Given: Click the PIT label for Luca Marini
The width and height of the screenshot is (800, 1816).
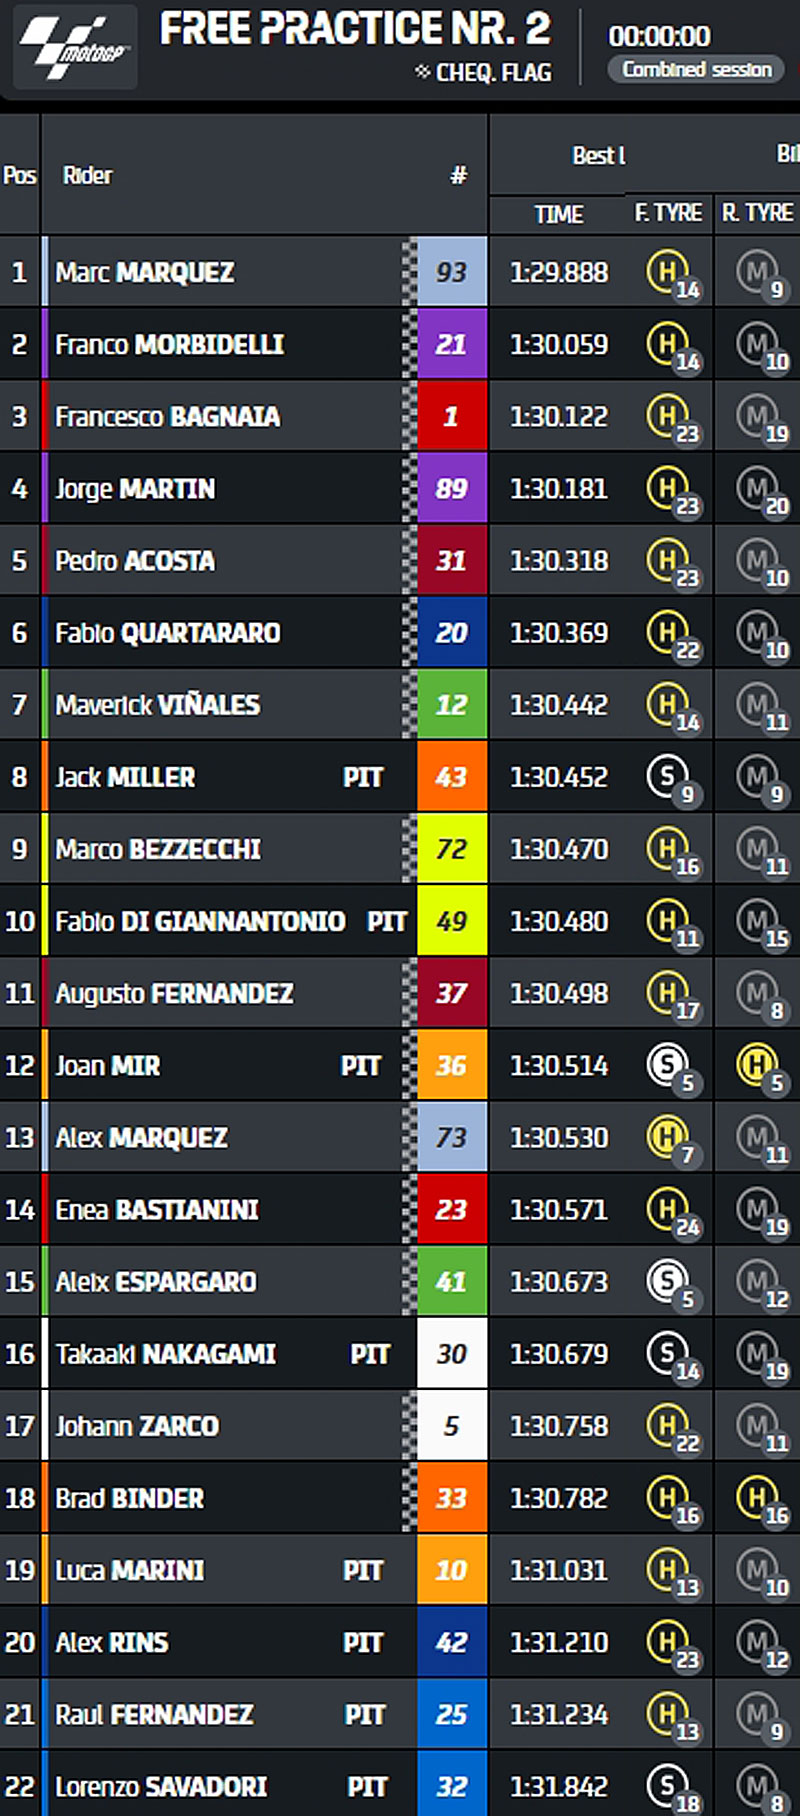Looking at the screenshot, I should click(363, 1571).
